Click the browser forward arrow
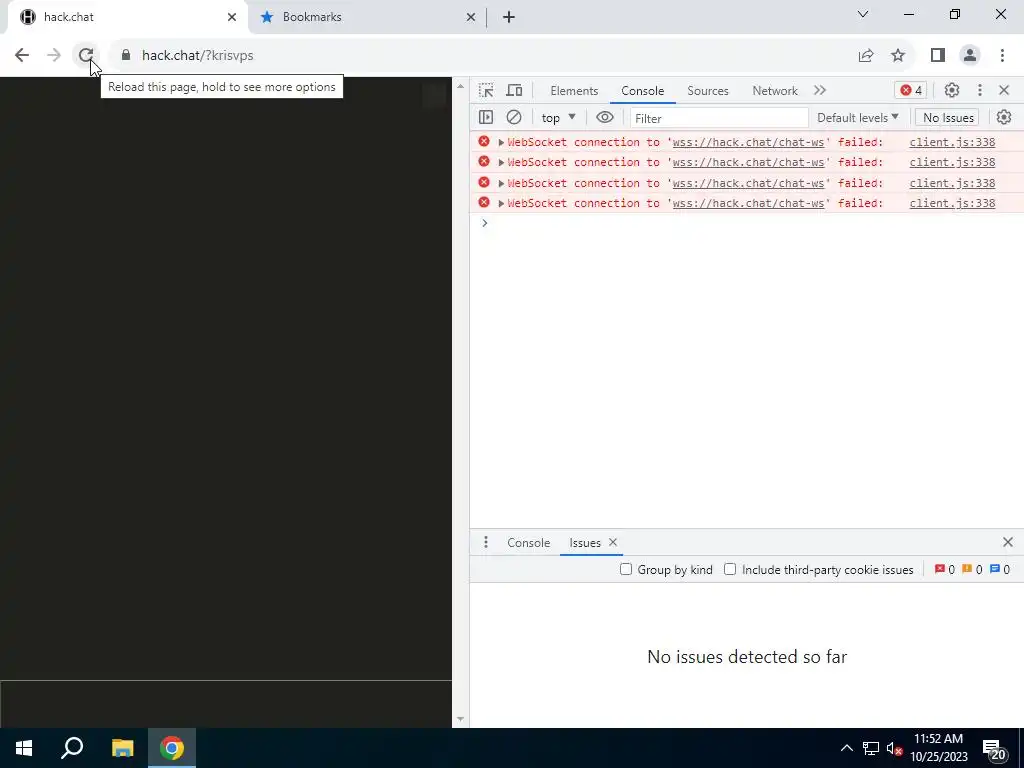This screenshot has width=1024, height=768. pos(54,56)
